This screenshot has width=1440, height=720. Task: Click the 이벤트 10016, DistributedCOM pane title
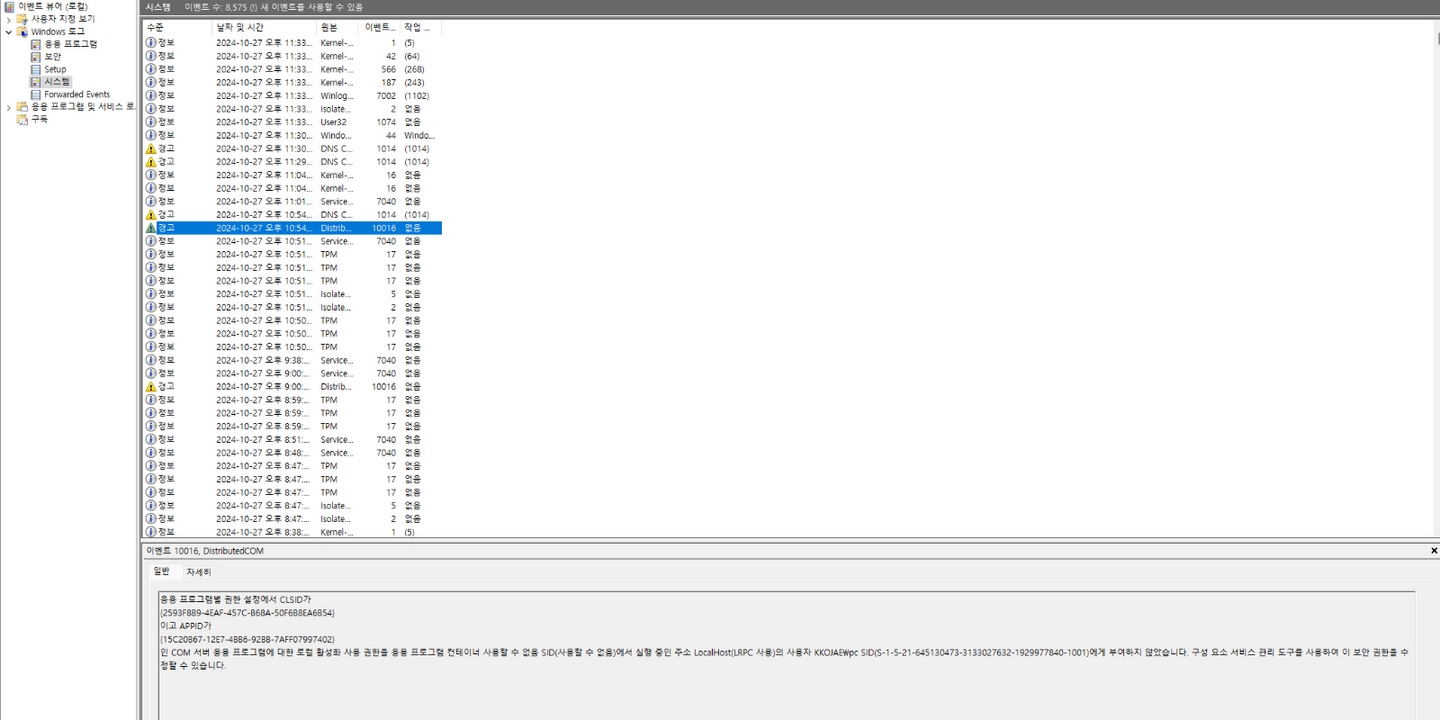pyautogui.click(x=205, y=551)
